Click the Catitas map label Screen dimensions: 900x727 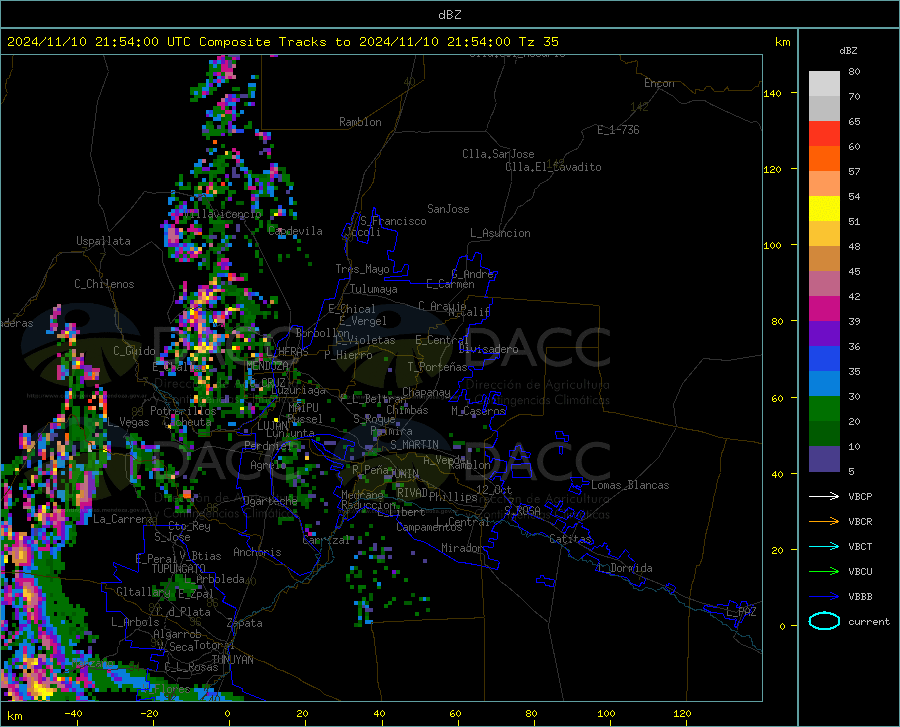point(571,539)
